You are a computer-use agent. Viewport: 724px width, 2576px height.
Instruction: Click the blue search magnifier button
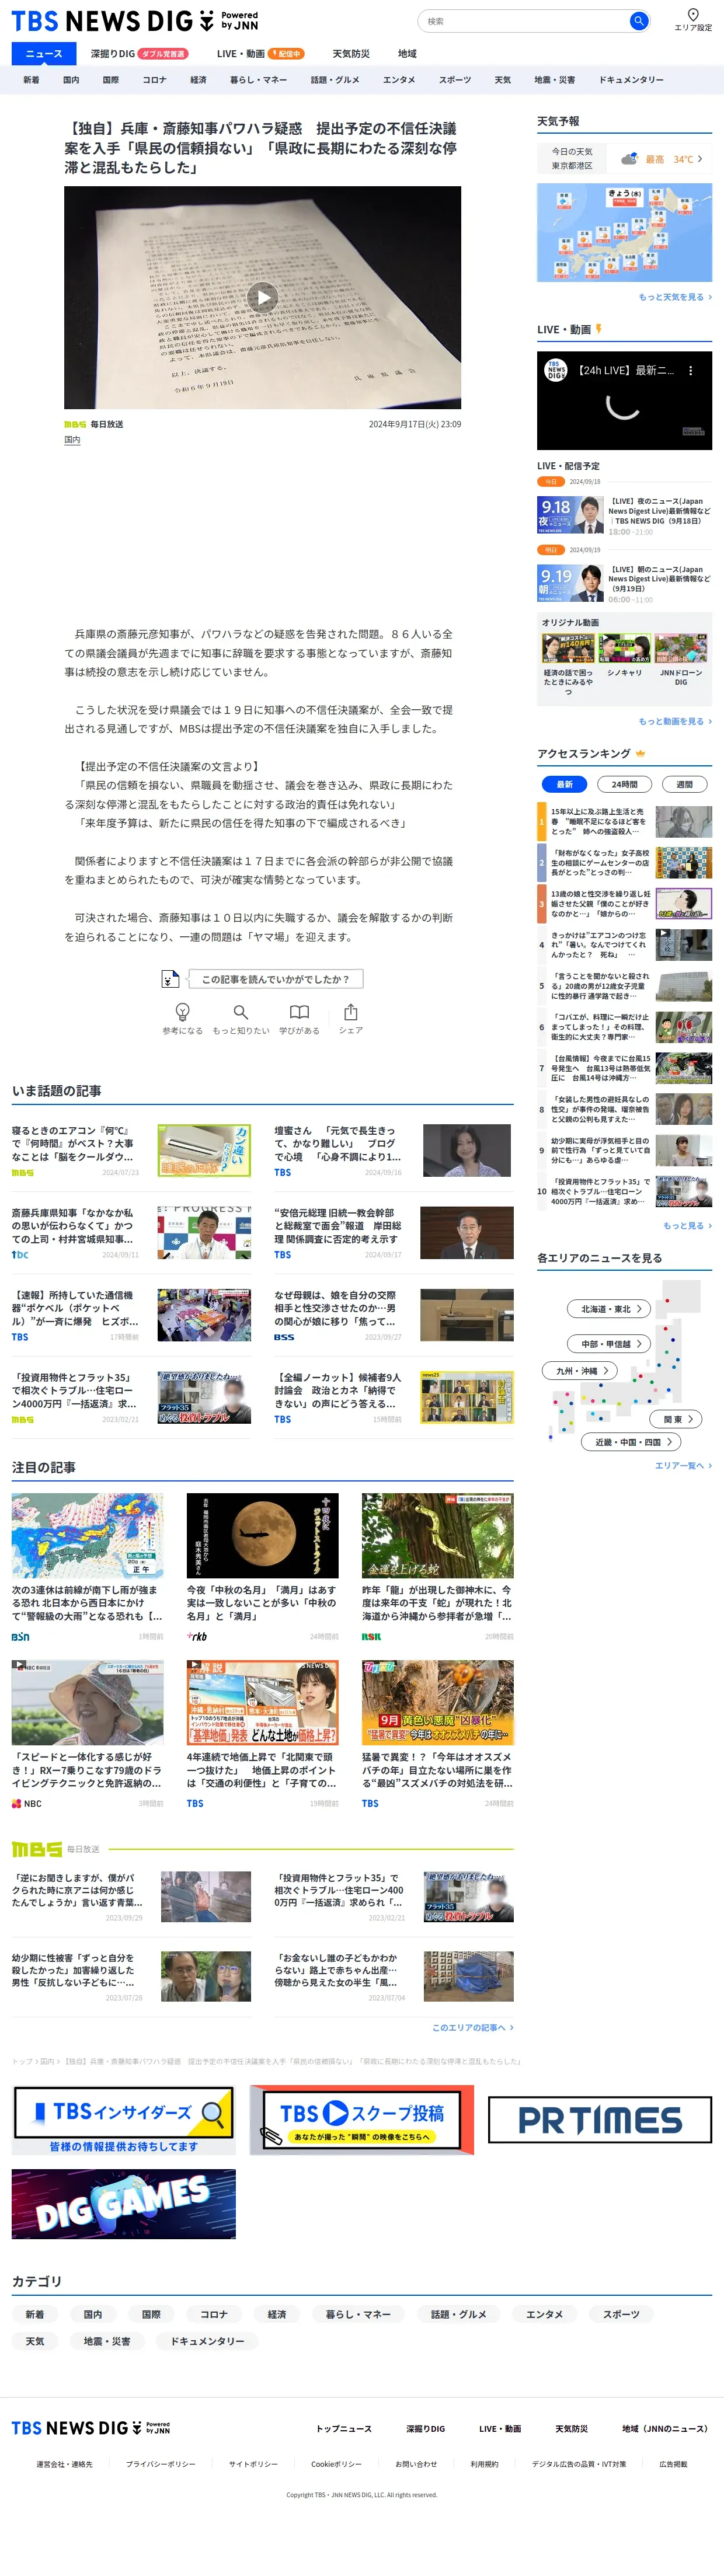pos(638,21)
